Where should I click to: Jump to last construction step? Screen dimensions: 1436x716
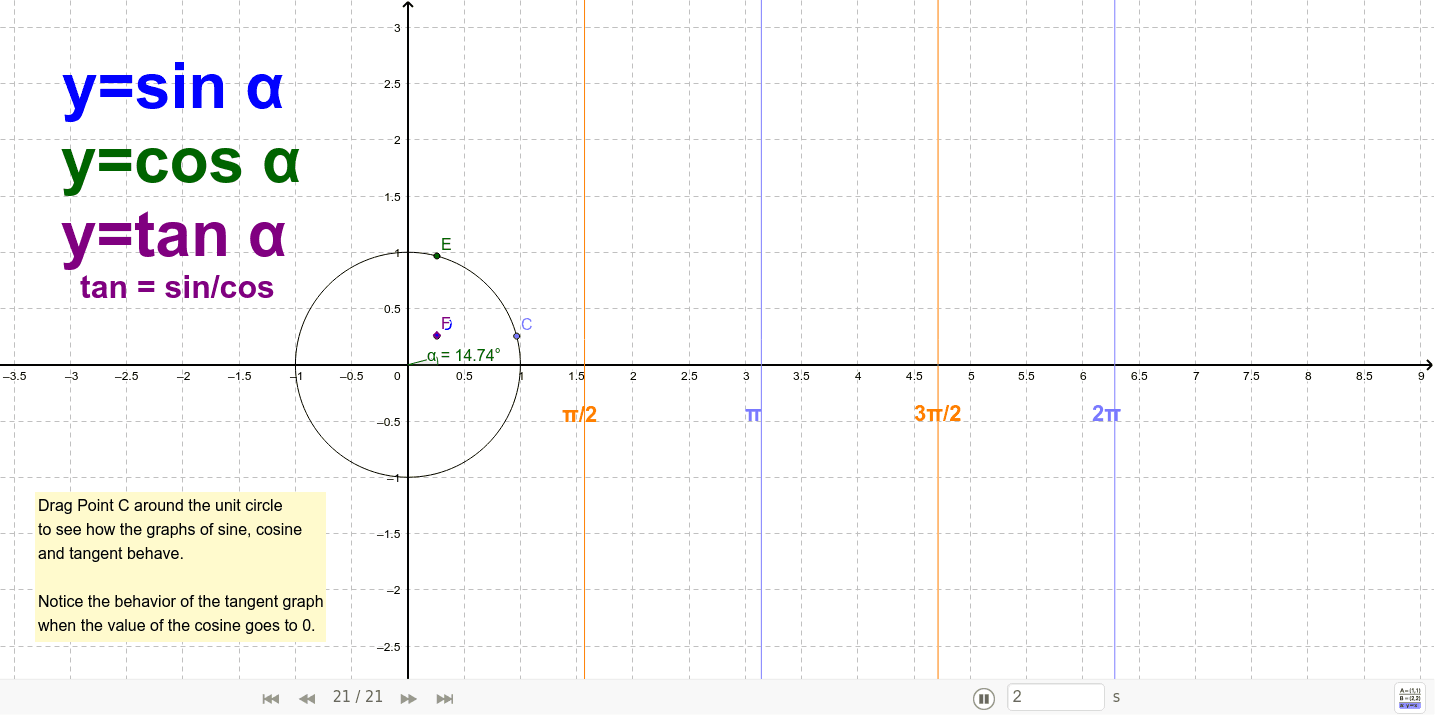[445, 698]
